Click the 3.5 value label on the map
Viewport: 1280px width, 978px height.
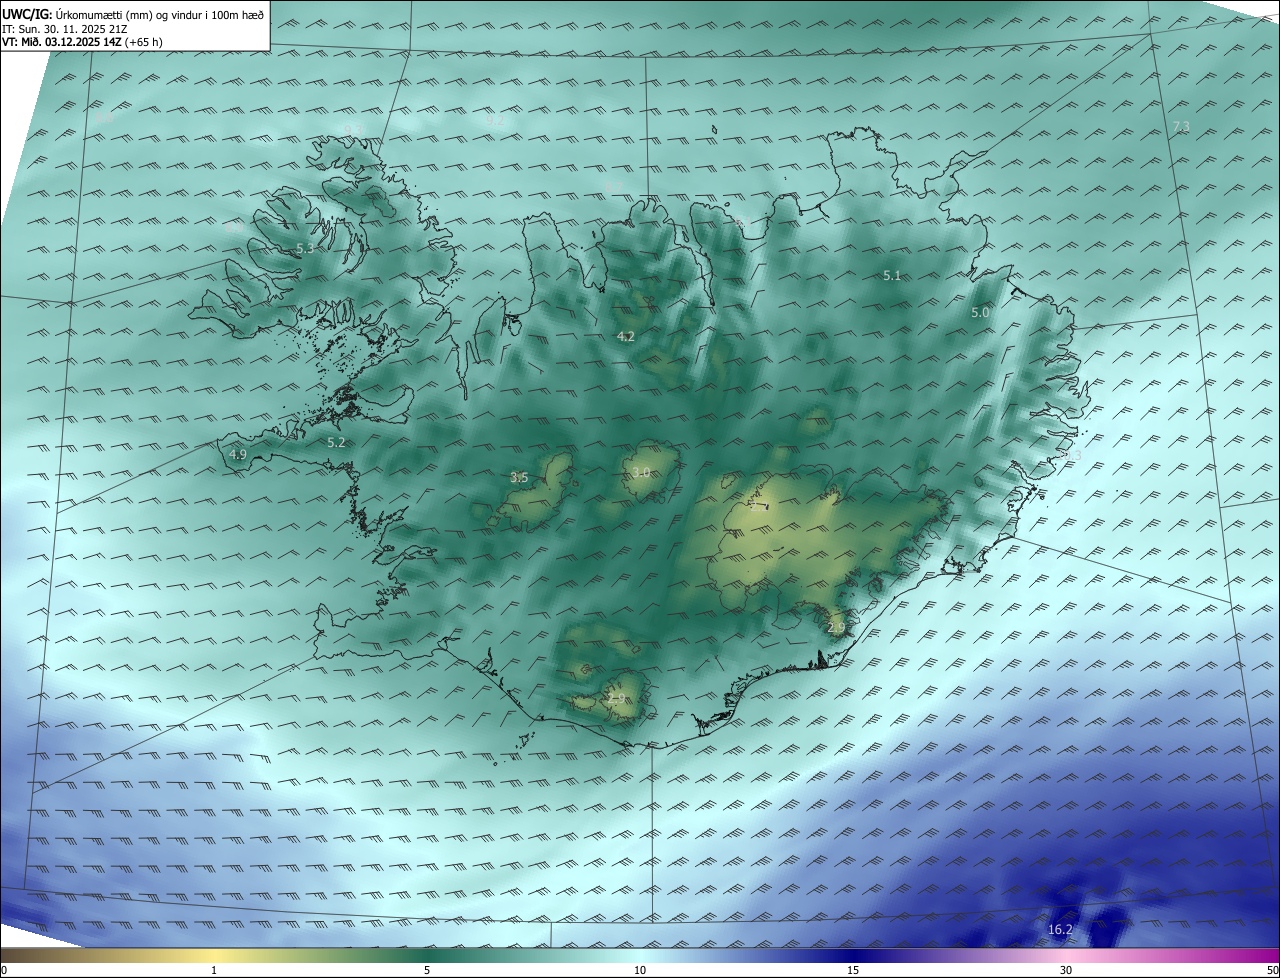[519, 478]
